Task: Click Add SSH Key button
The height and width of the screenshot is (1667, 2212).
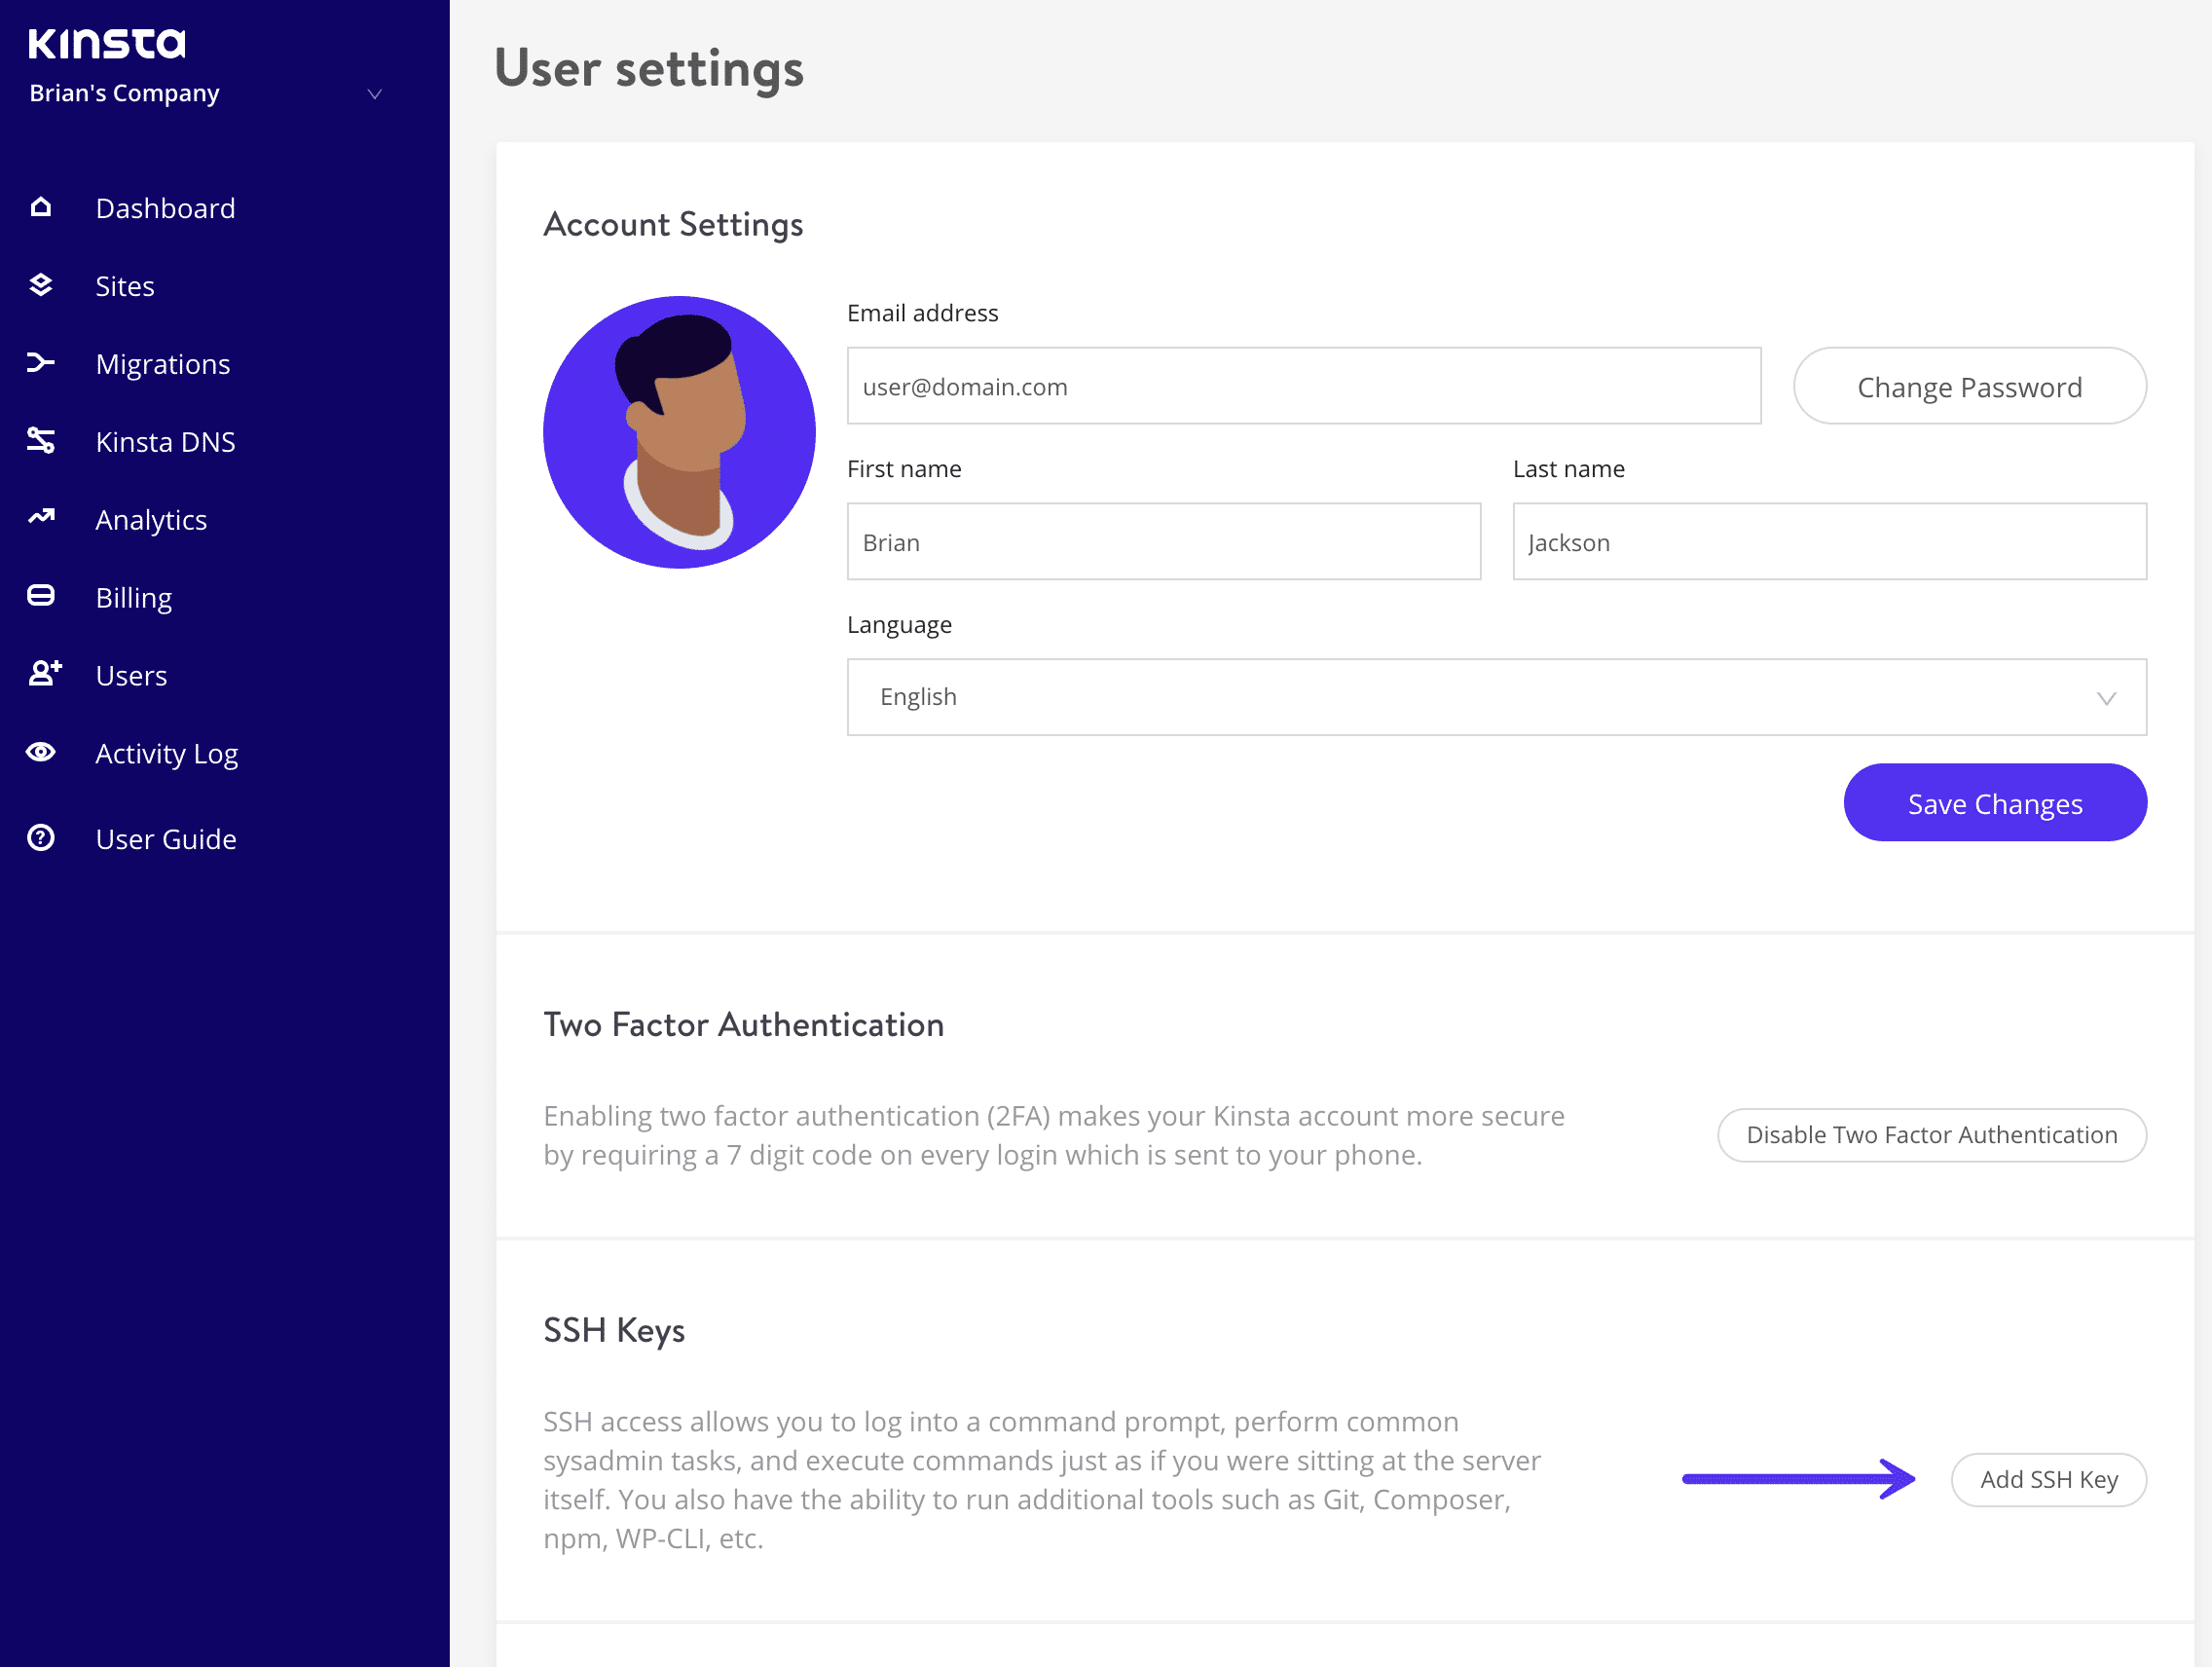Action: 2047,1478
